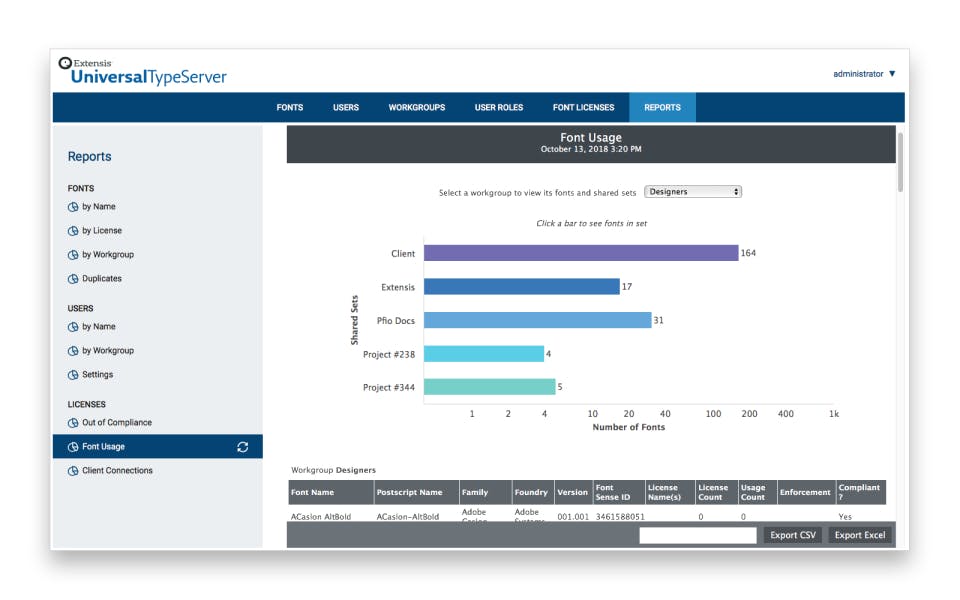Open the Out of Compliance report

pyautogui.click(x=117, y=422)
